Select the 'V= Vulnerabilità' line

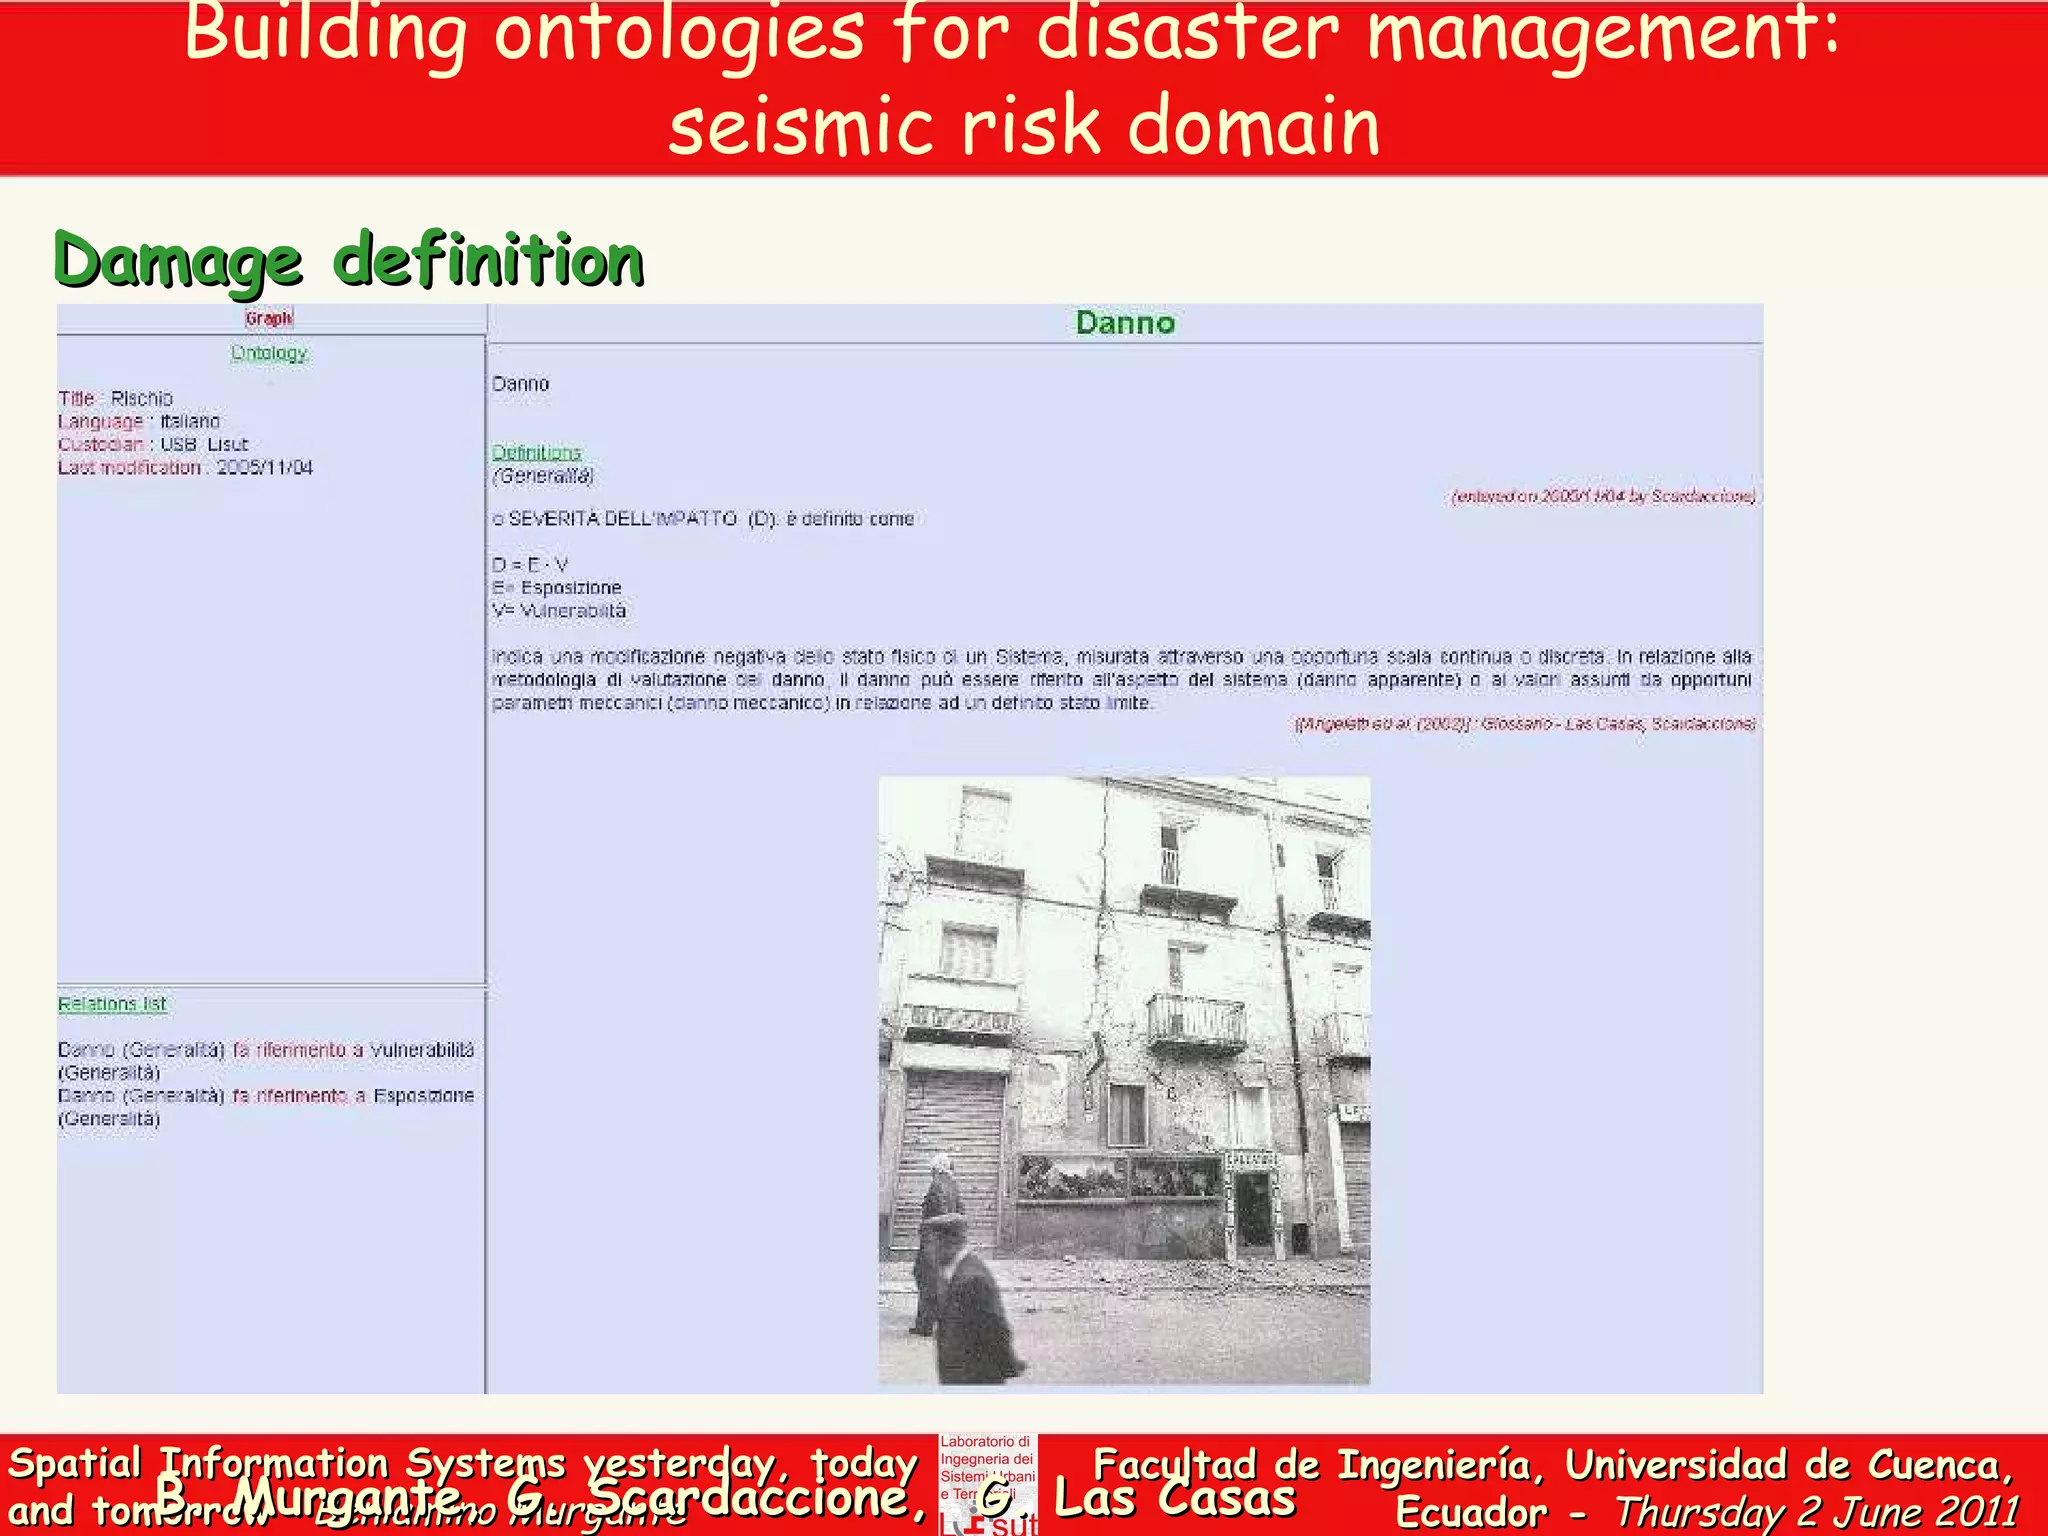click(559, 611)
